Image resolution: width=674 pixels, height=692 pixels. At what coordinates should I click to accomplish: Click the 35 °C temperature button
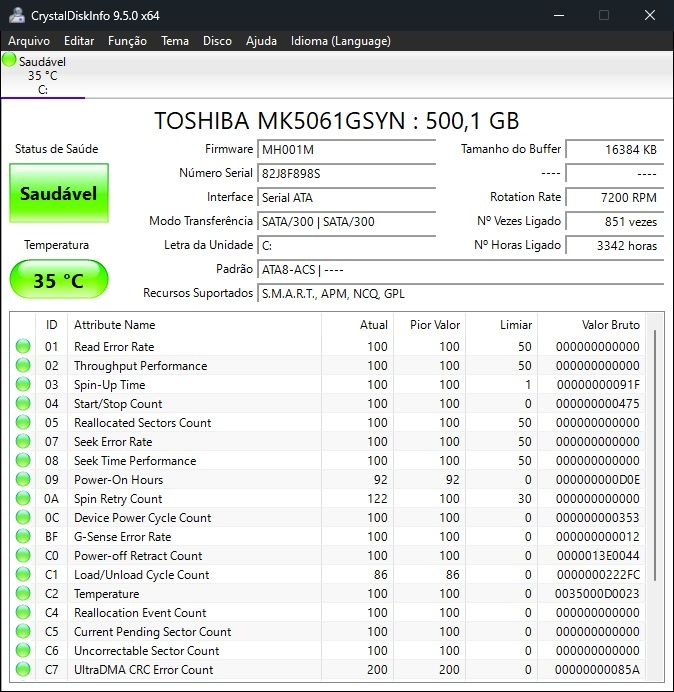click(59, 279)
